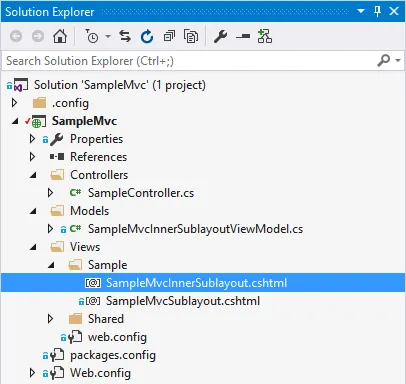Viewport: 406px width, 384px height.
Task: Click Razor icon of SampleMvcInnerSublayout.cshtml
Action: [93, 283]
